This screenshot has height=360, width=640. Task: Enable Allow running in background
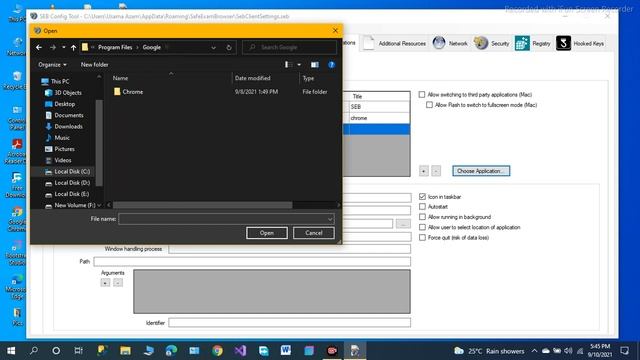422,217
